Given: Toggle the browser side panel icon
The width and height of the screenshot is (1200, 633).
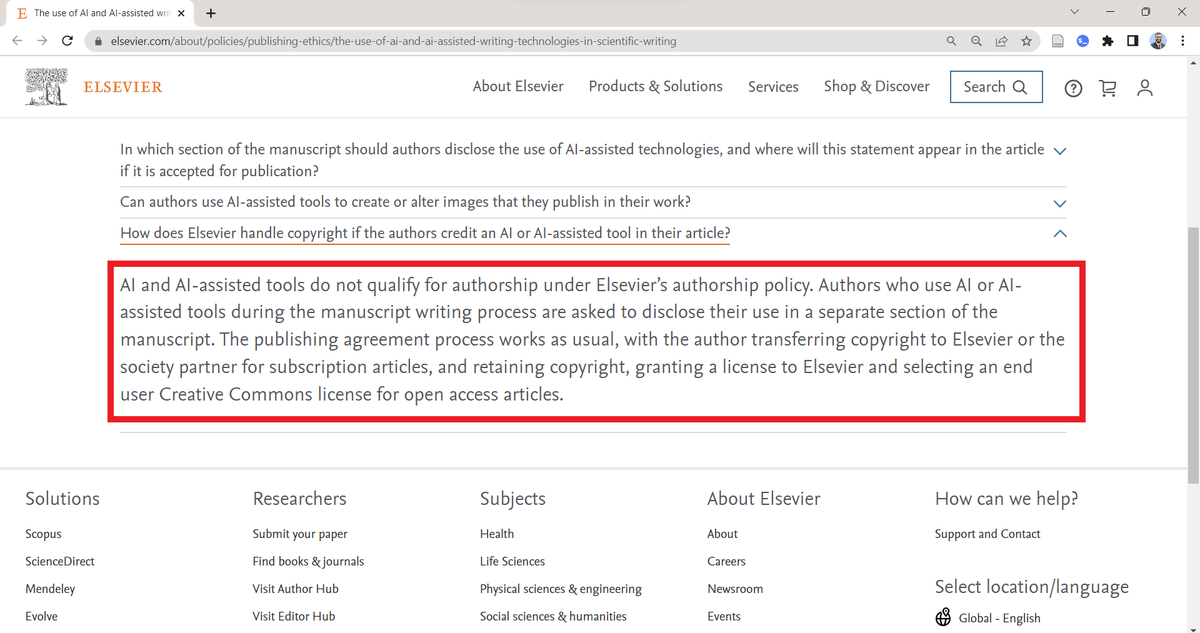Looking at the screenshot, I should [x=1133, y=41].
